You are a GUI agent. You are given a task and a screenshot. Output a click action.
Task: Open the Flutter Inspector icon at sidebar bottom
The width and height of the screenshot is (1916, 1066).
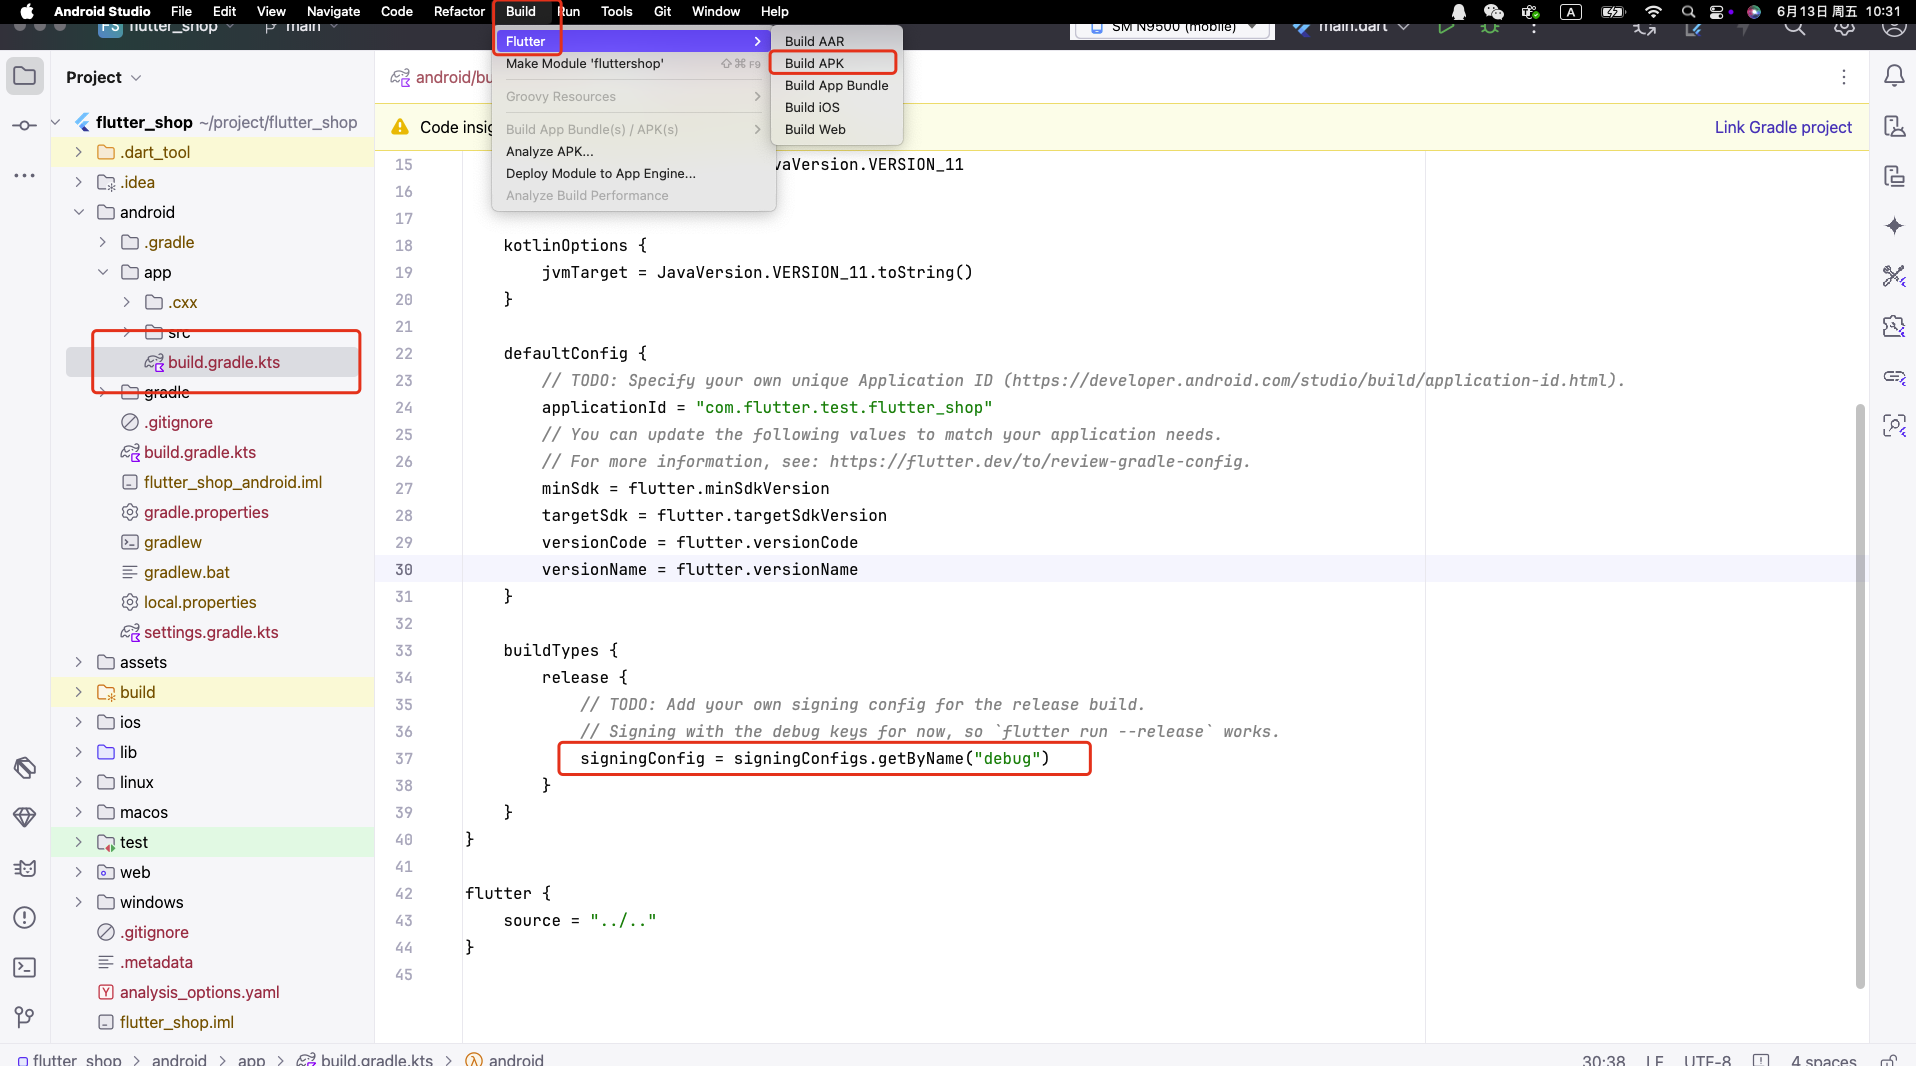[x=1894, y=426]
